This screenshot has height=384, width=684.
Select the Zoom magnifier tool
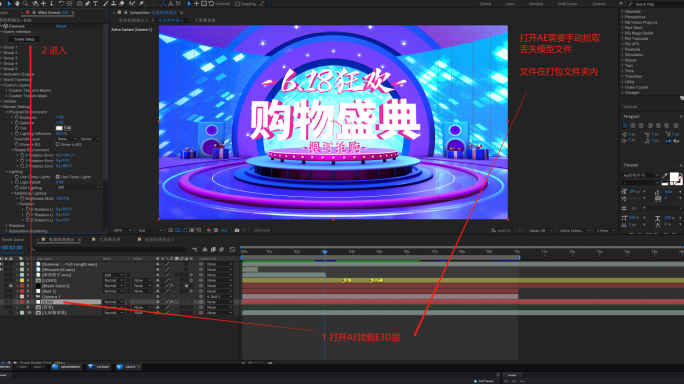(25, 3)
